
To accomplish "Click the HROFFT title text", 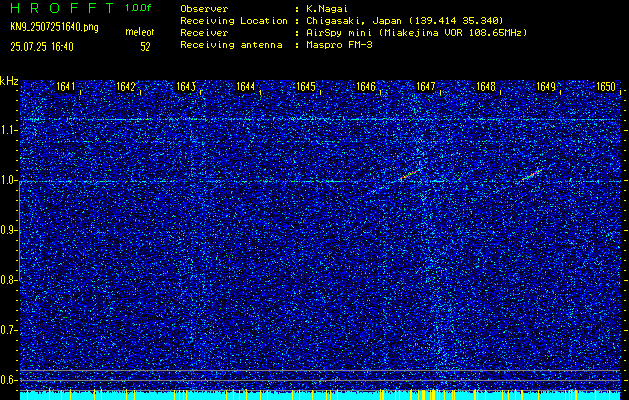I will point(62,8).
